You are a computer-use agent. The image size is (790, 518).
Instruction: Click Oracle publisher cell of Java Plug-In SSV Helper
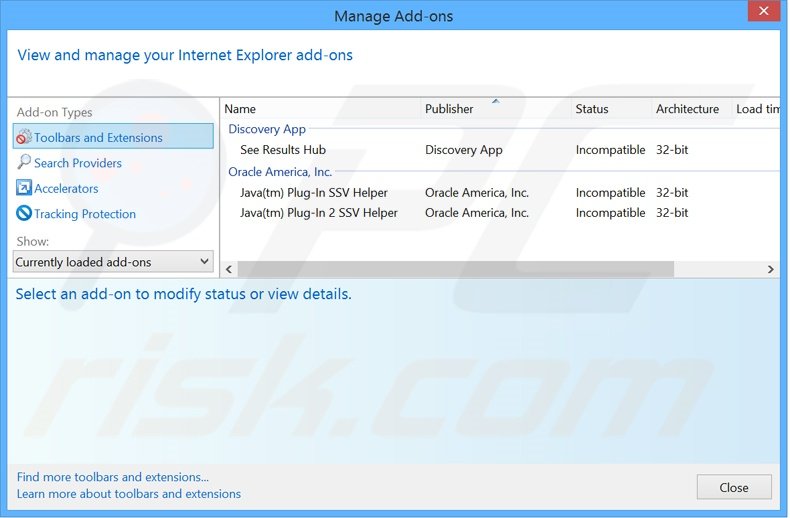(477, 192)
